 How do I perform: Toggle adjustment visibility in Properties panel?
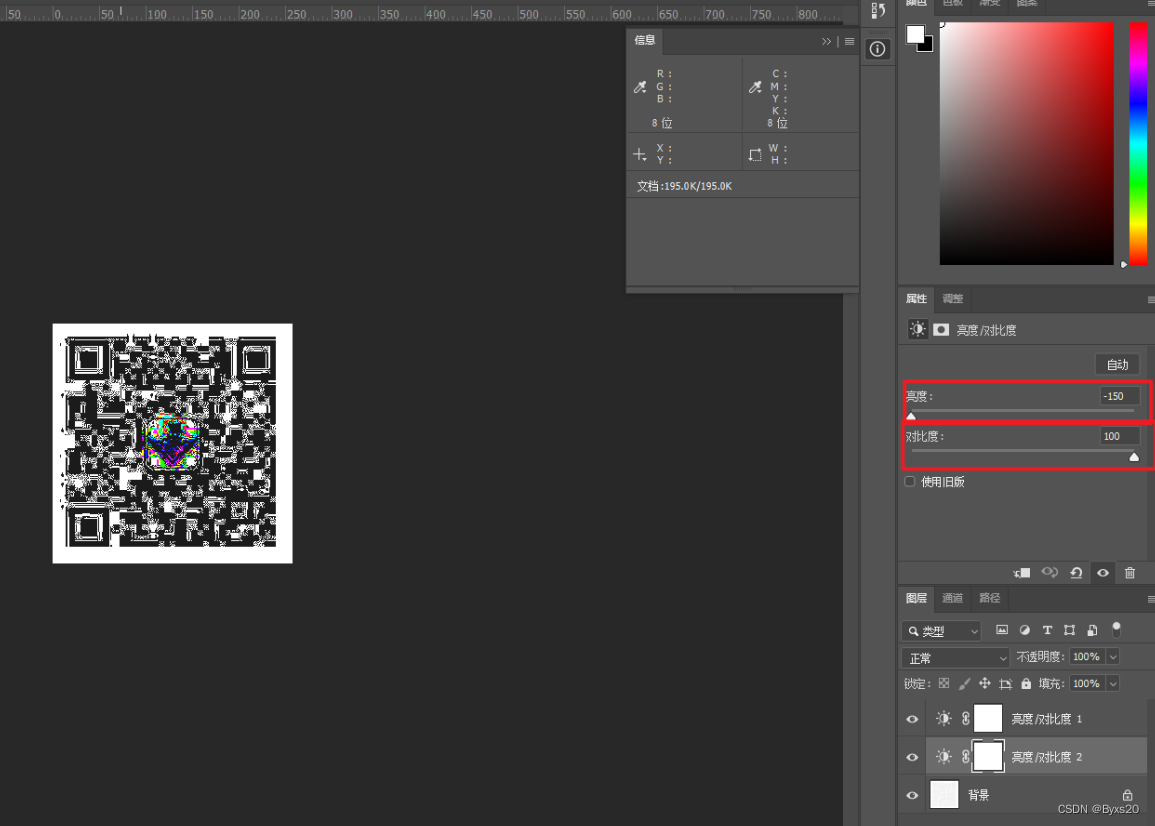pos(1103,573)
